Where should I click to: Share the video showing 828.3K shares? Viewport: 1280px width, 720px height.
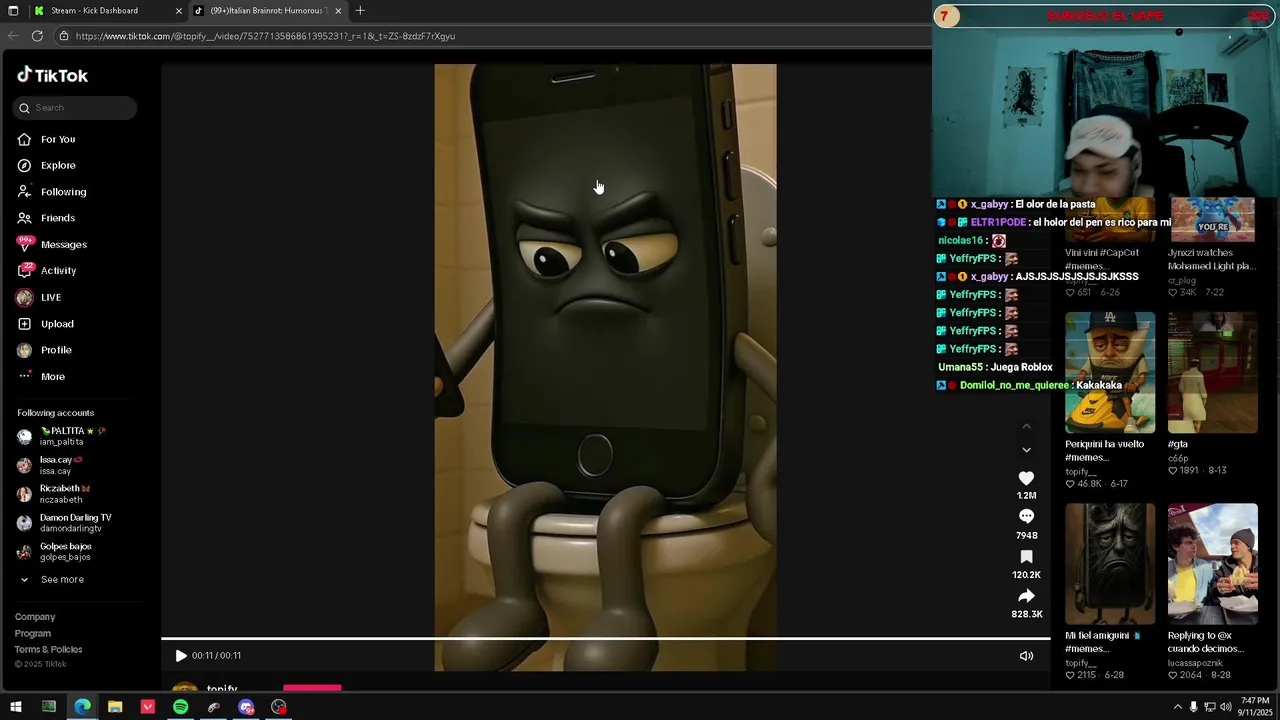[x=1026, y=596]
